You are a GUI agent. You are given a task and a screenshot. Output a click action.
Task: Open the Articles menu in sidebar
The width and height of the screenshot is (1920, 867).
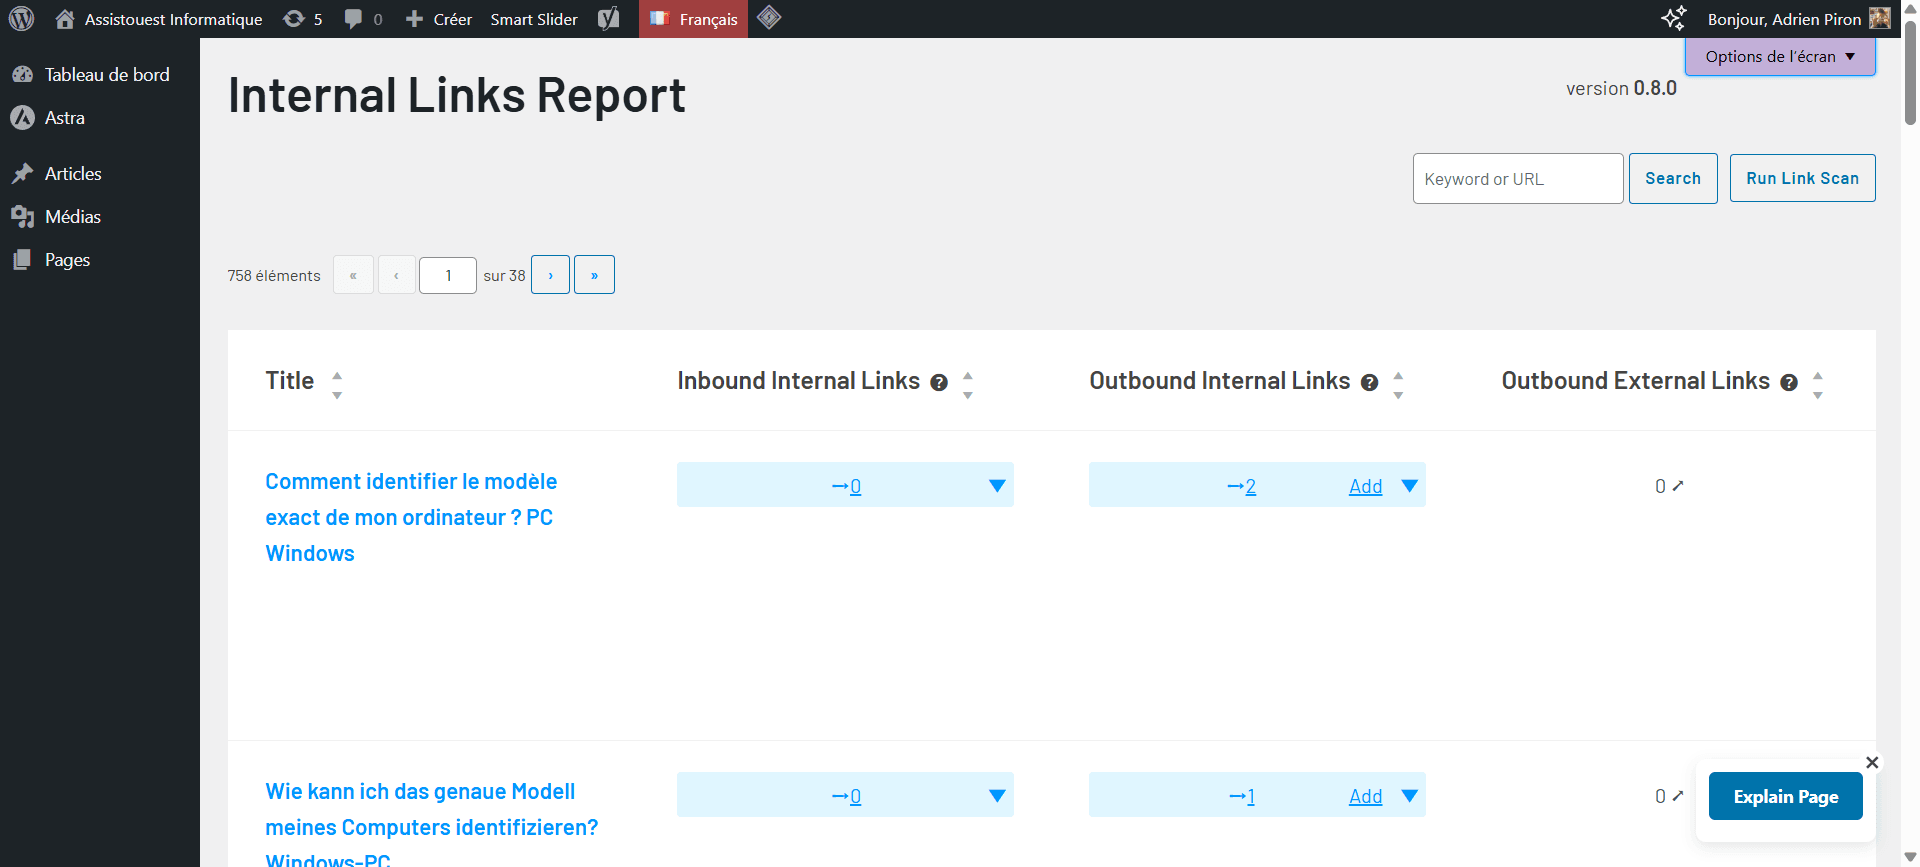73,174
